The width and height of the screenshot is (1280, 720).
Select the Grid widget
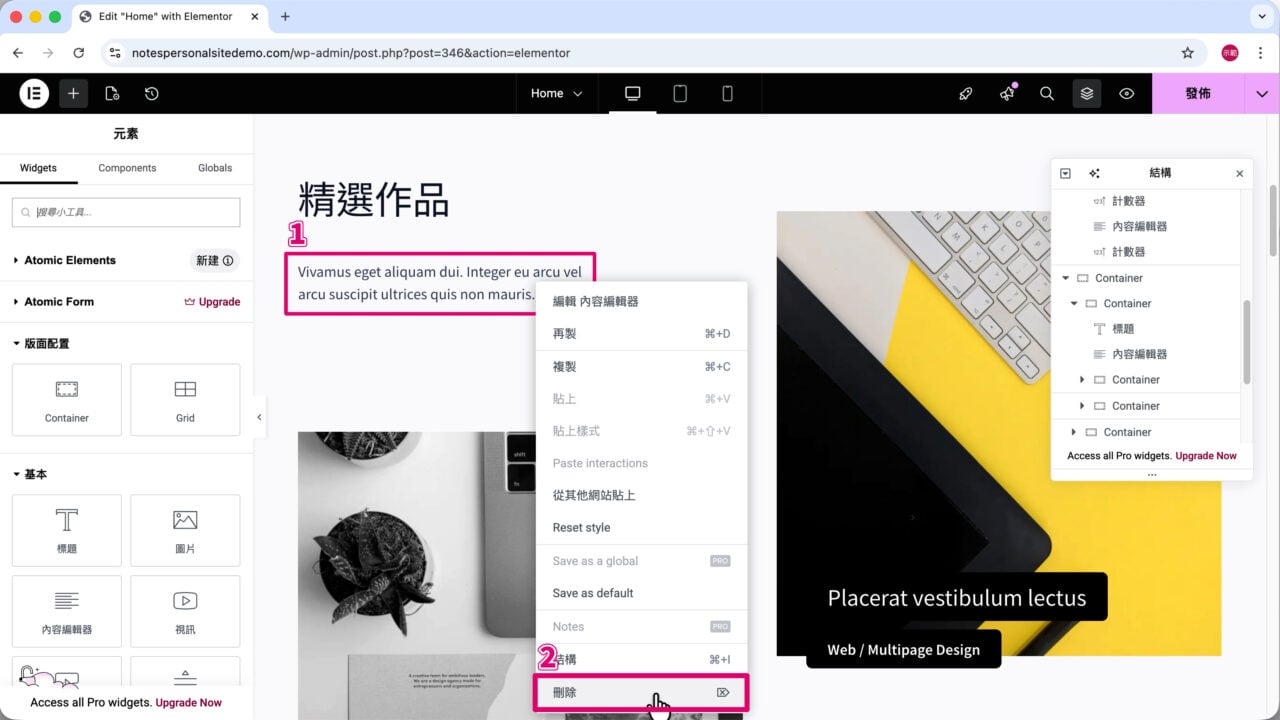click(x=185, y=400)
